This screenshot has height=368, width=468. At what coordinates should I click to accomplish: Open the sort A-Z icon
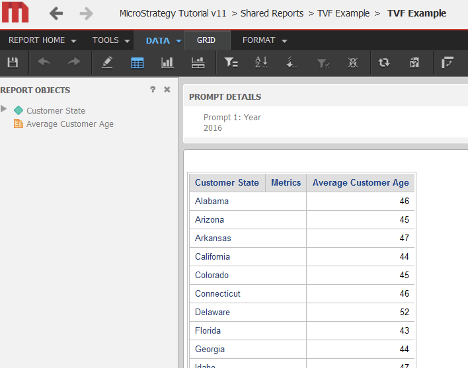pyautogui.click(x=261, y=62)
